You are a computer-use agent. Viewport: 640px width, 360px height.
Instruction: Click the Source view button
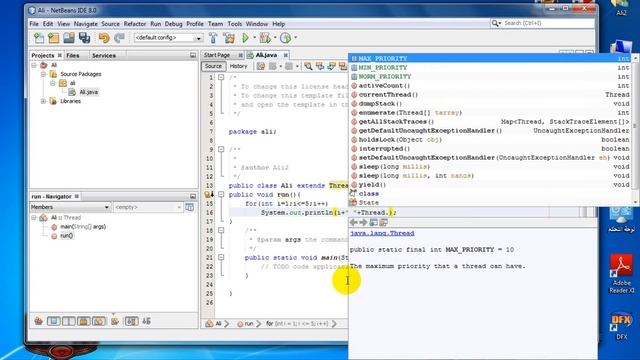pyautogui.click(x=213, y=66)
